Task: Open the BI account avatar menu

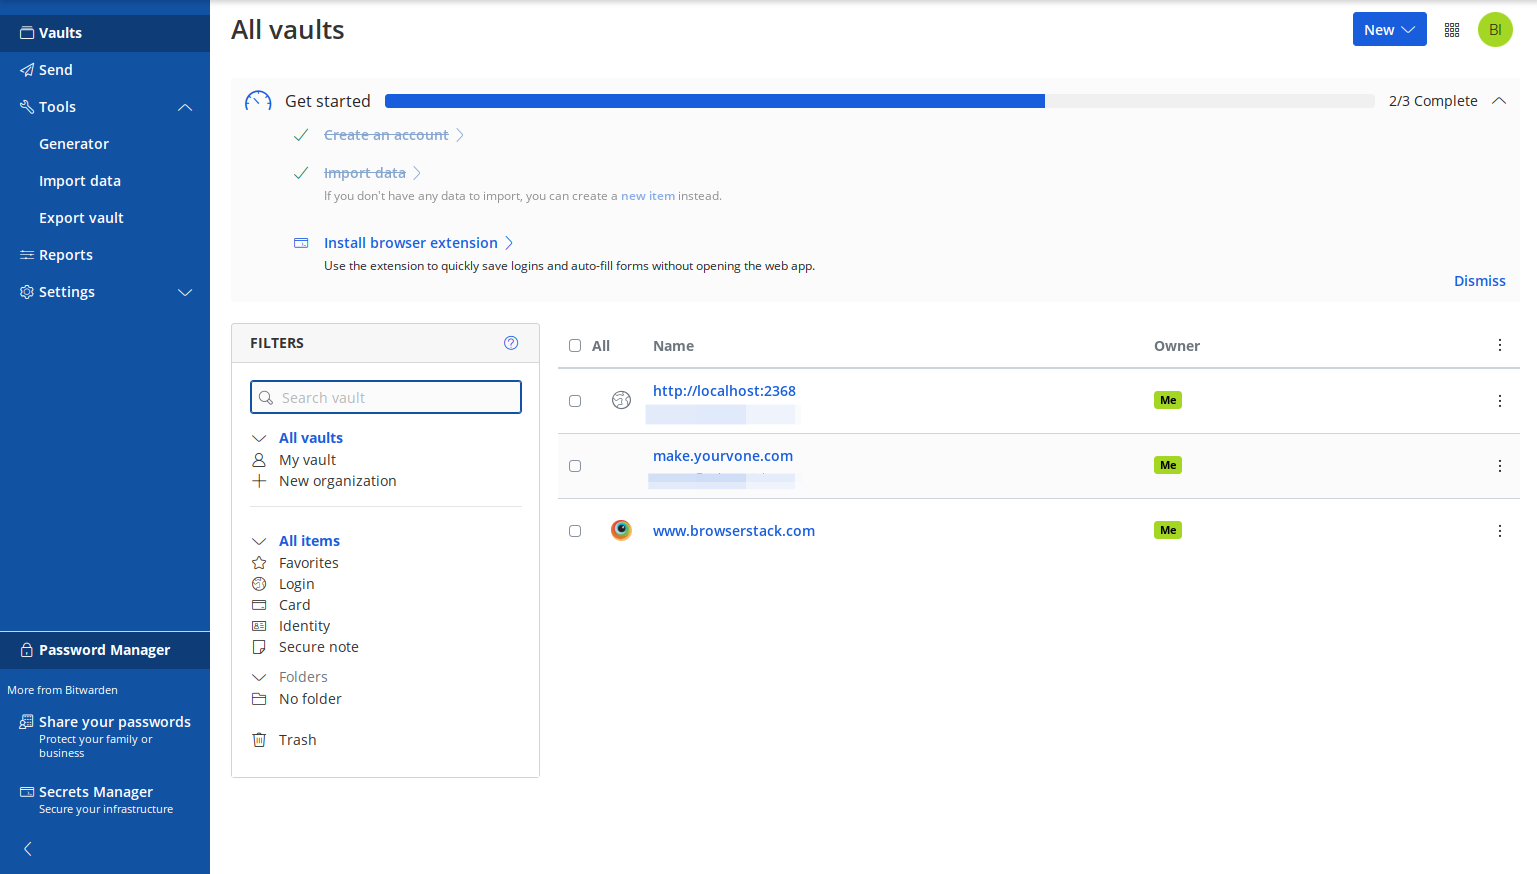Action: pyautogui.click(x=1495, y=30)
